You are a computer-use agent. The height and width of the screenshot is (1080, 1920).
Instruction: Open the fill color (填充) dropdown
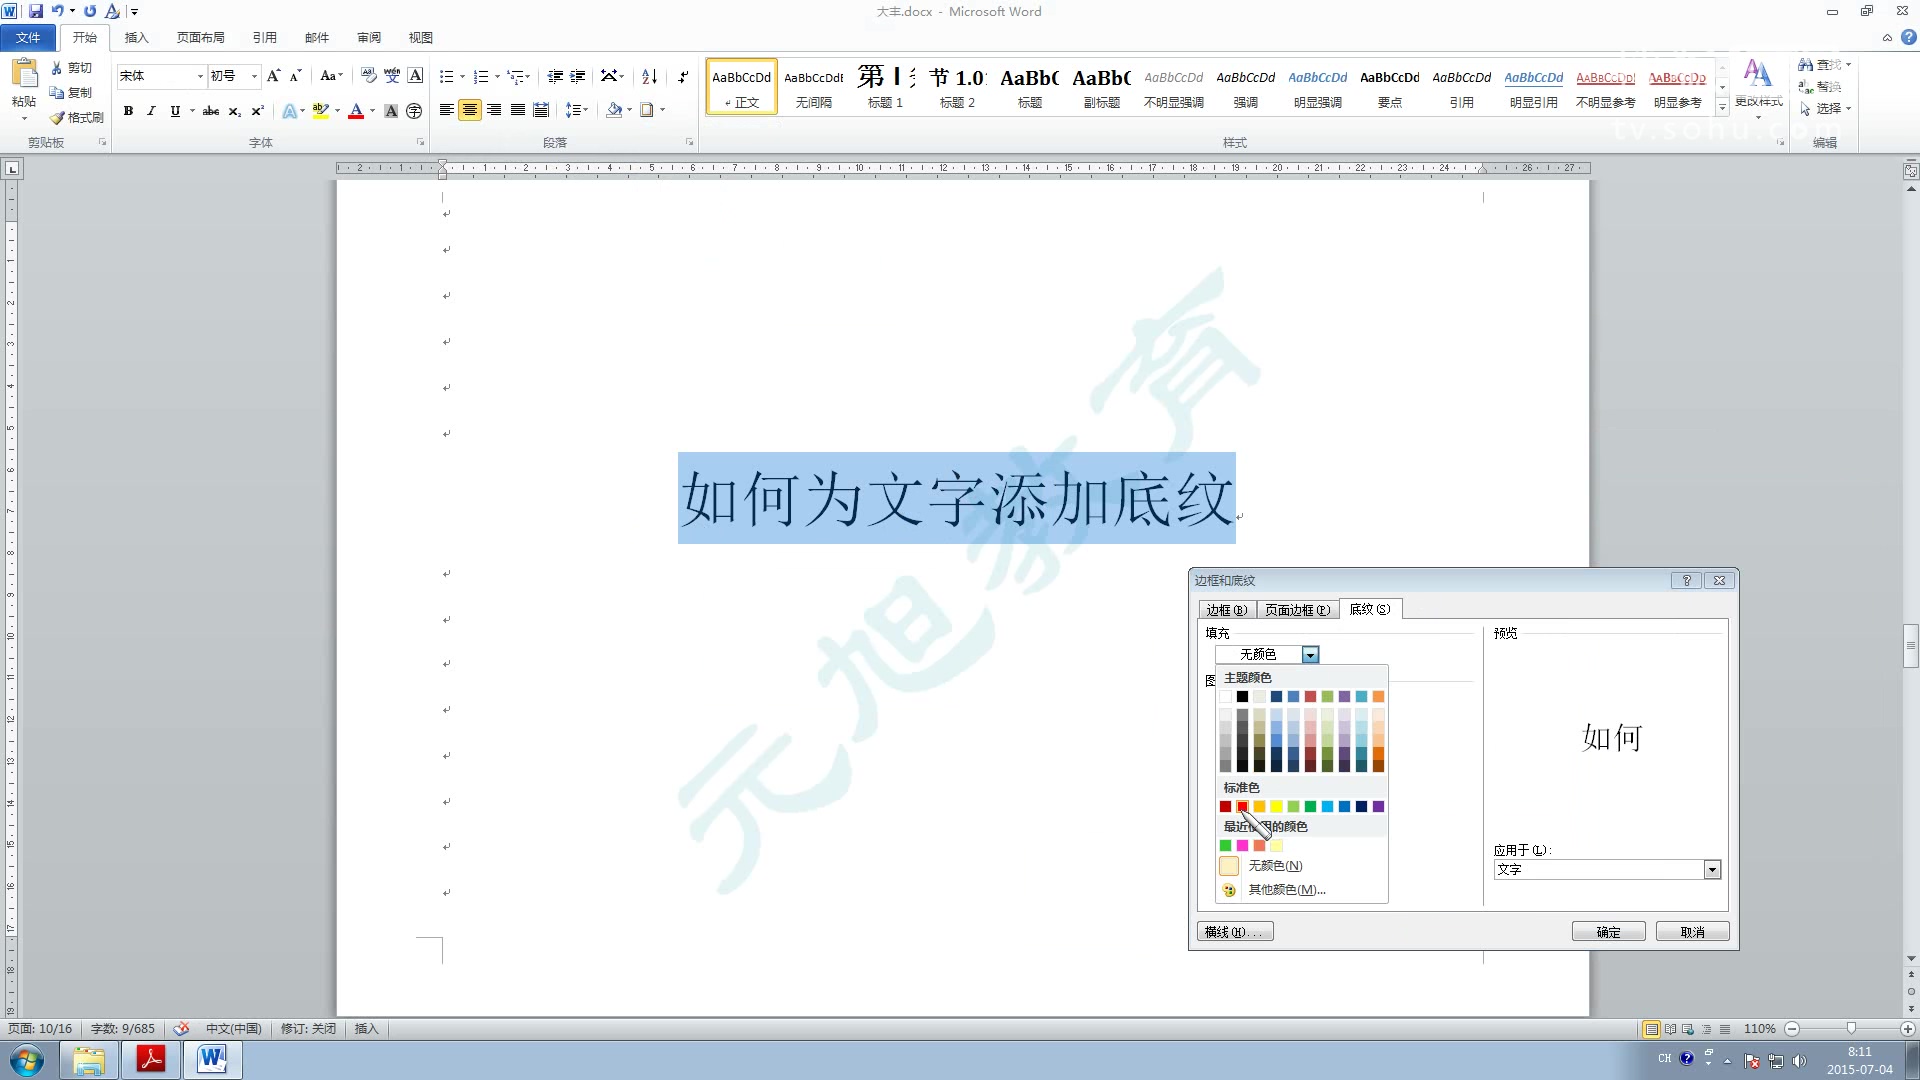click(x=1310, y=654)
